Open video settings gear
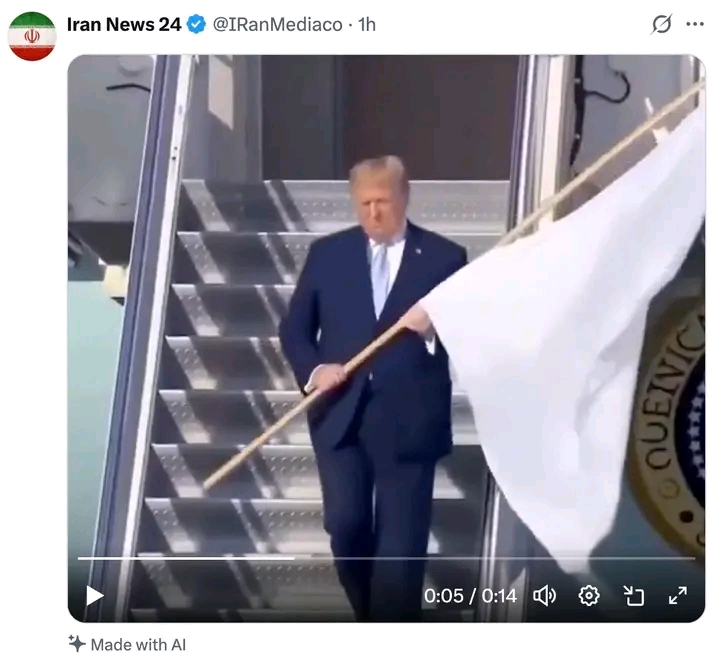The image size is (720, 664). click(589, 596)
